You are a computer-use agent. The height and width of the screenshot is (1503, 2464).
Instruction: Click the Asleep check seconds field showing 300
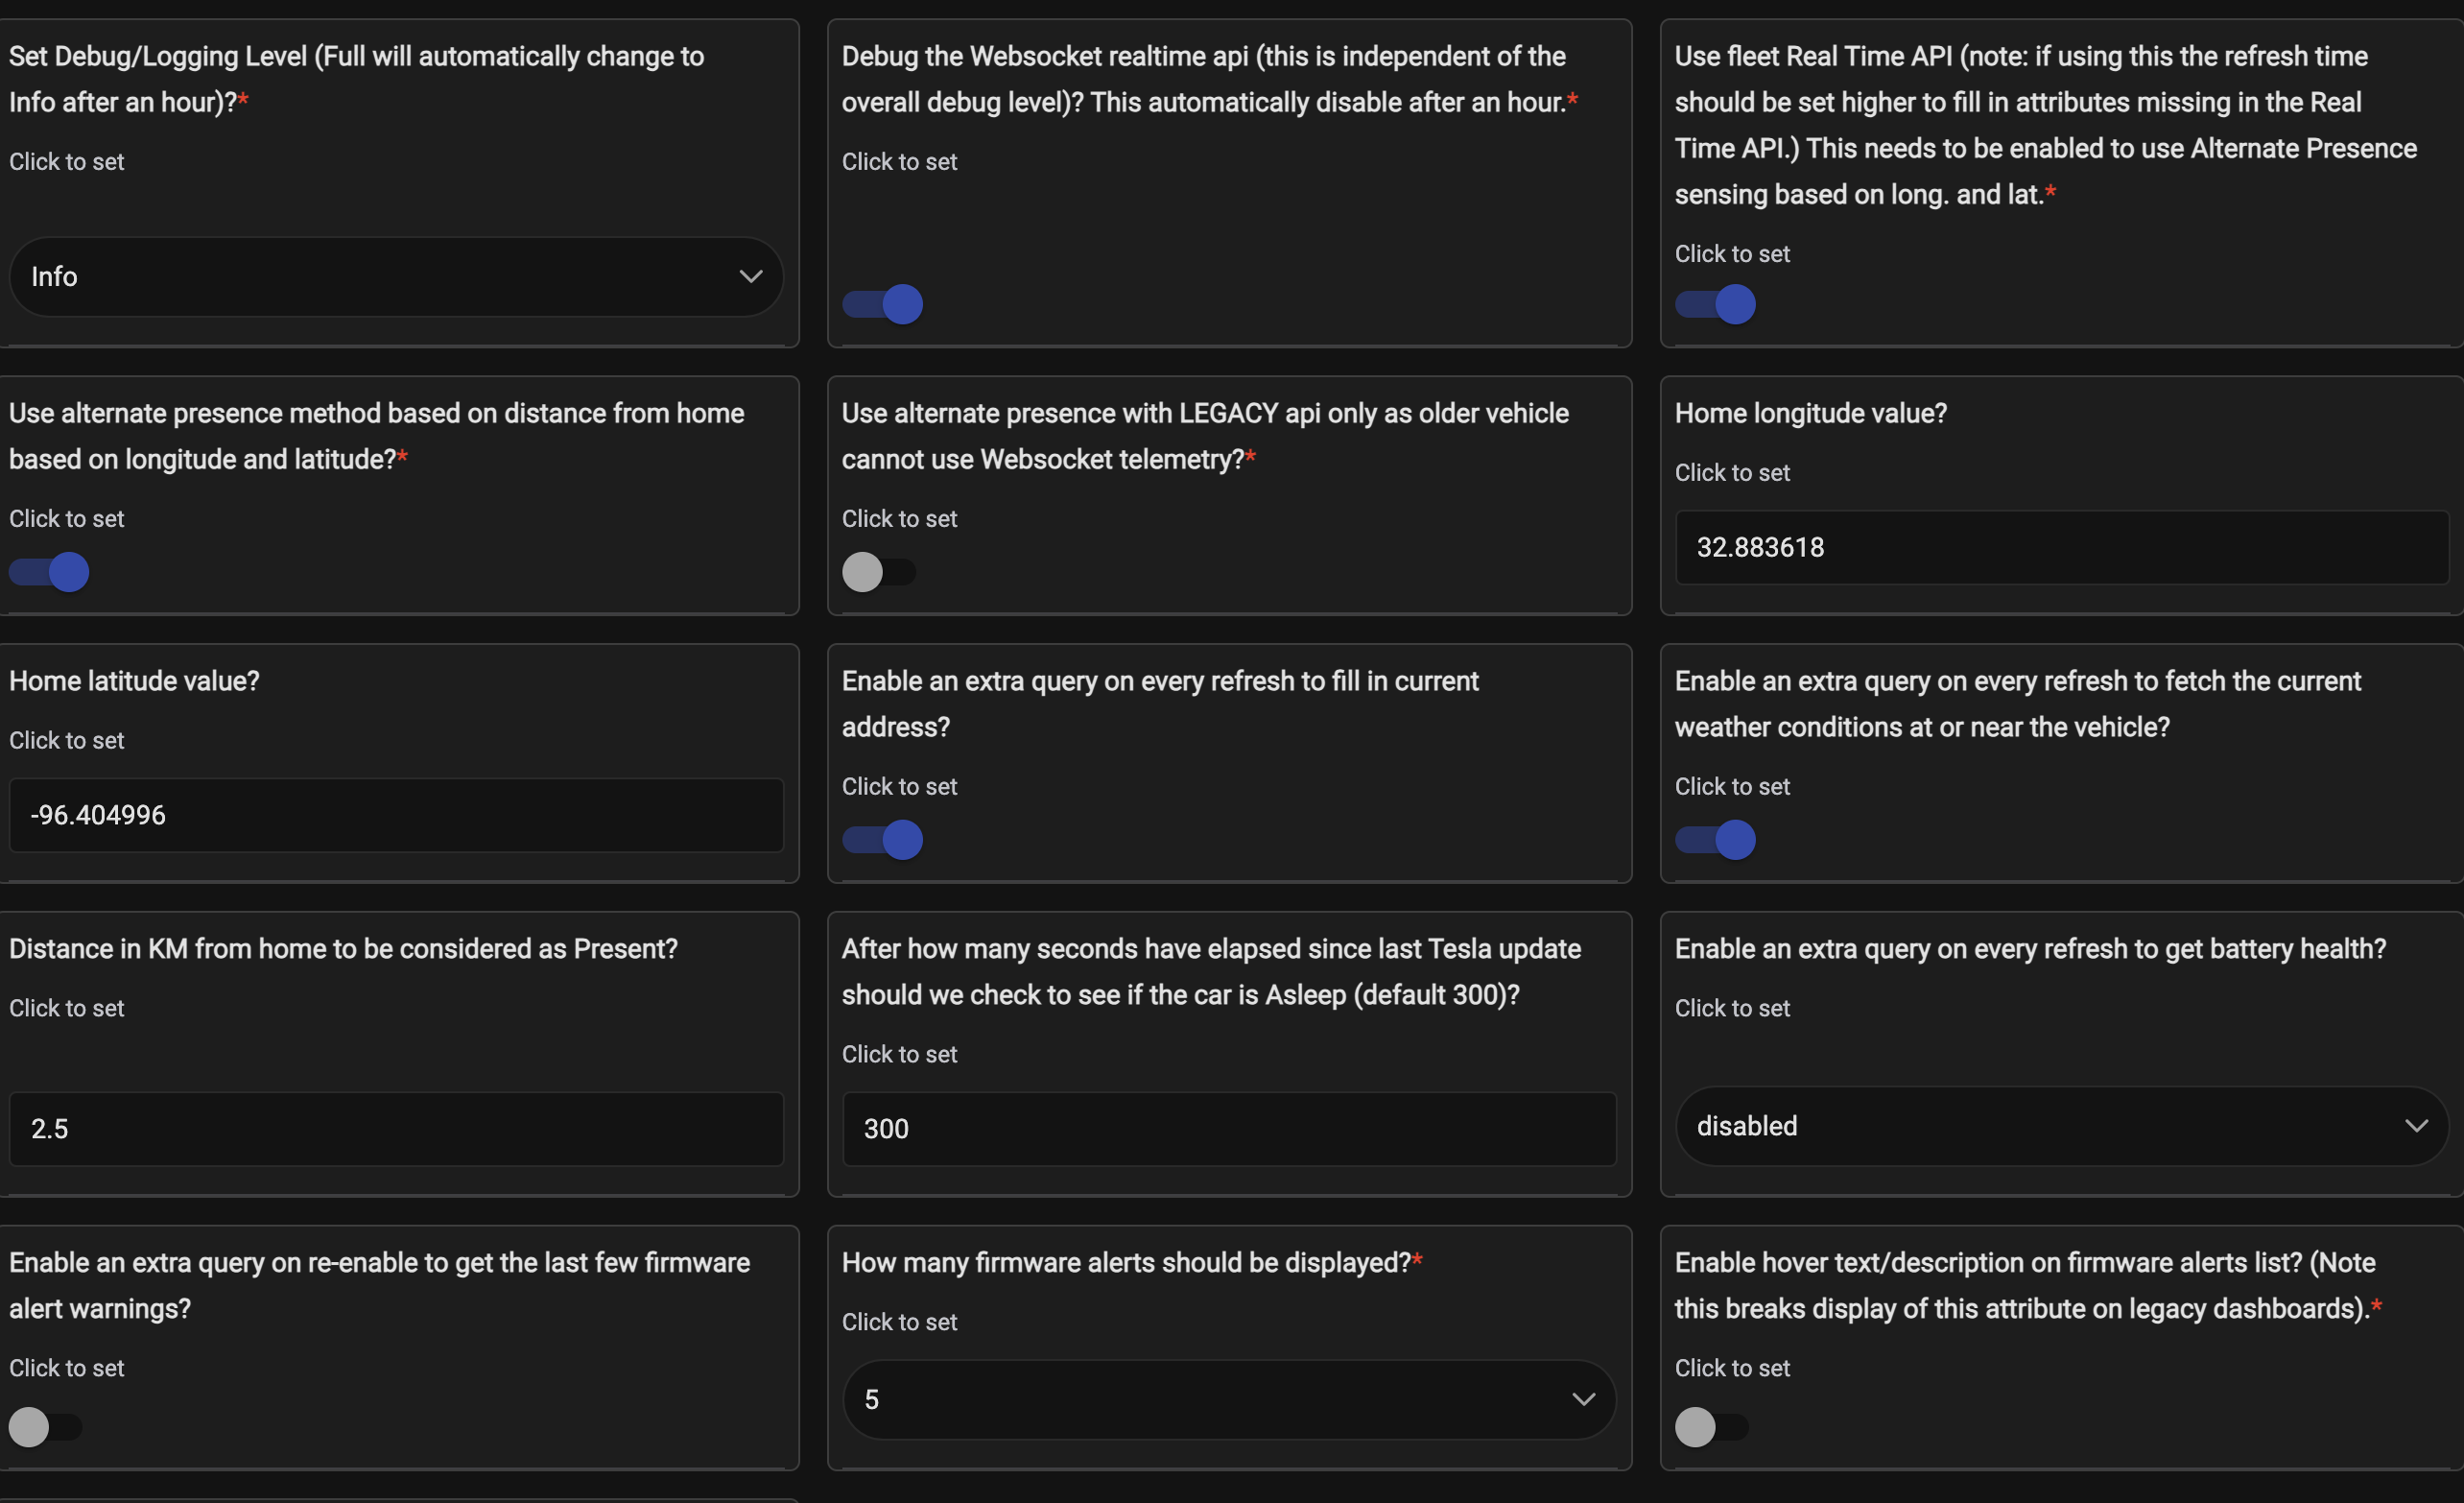coord(1228,1129)
